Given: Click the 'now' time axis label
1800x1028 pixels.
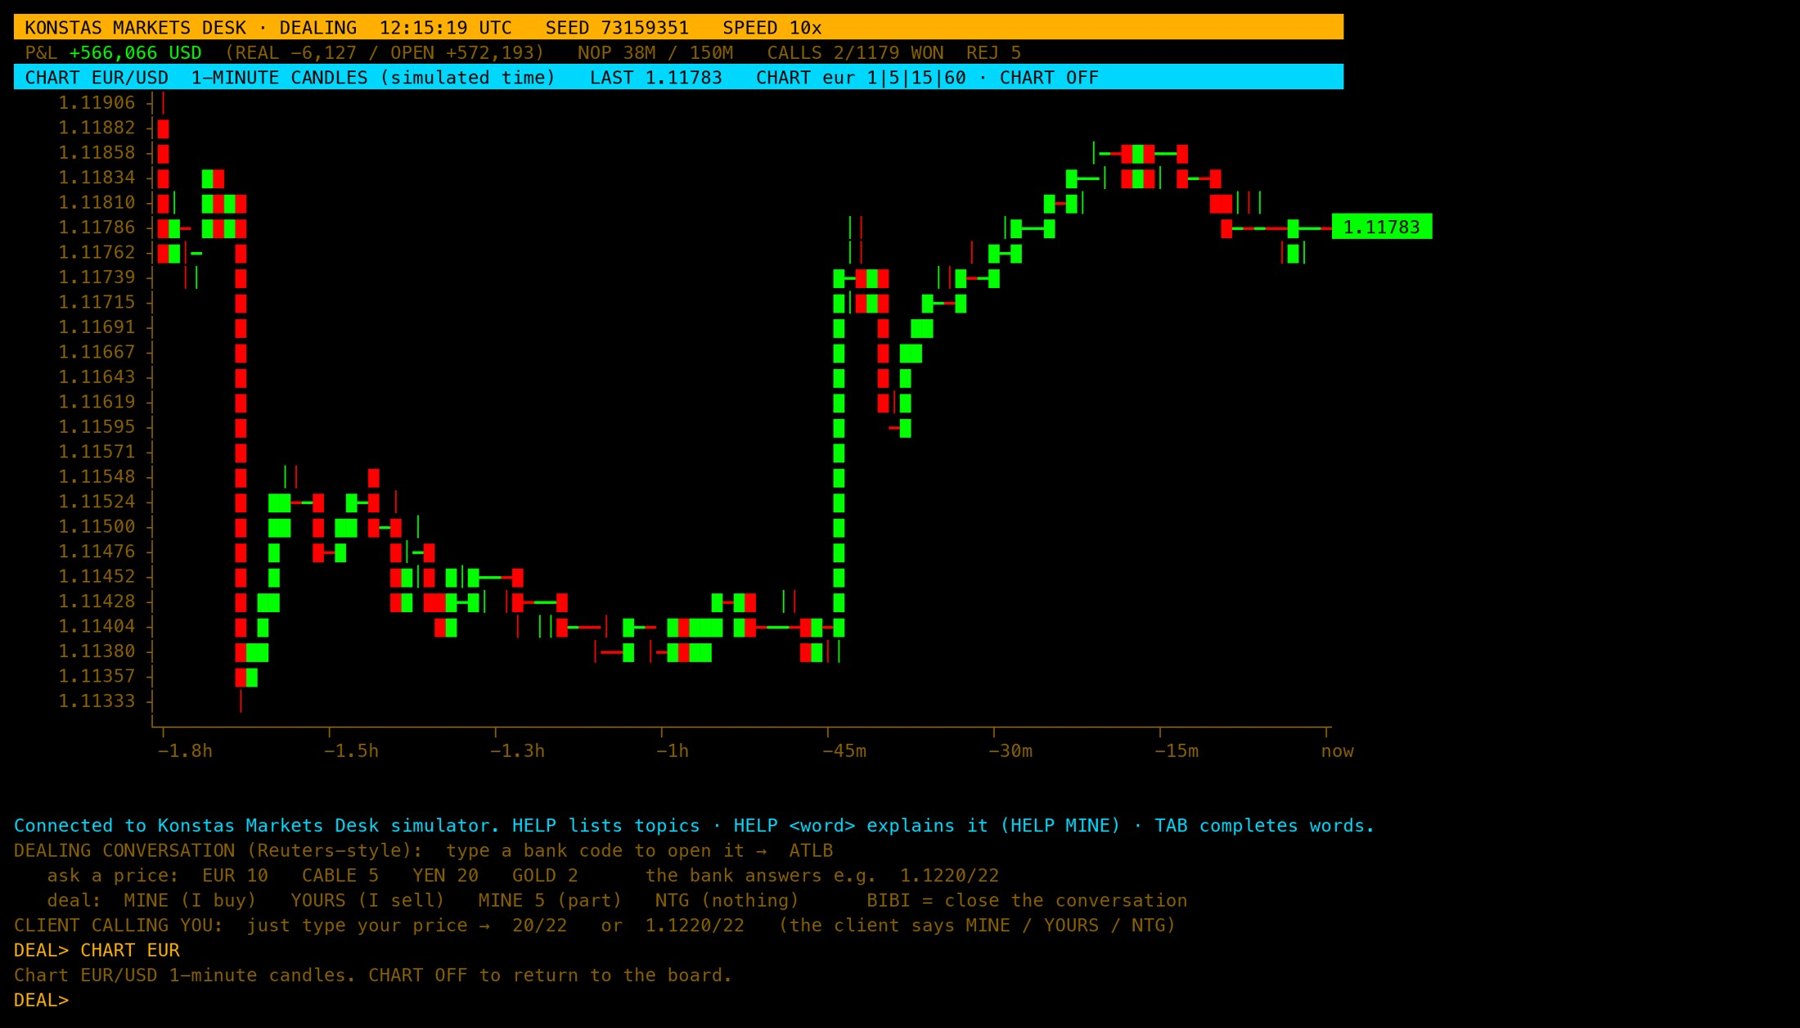Looking at the screenshot, I should tap(1337, 751).
